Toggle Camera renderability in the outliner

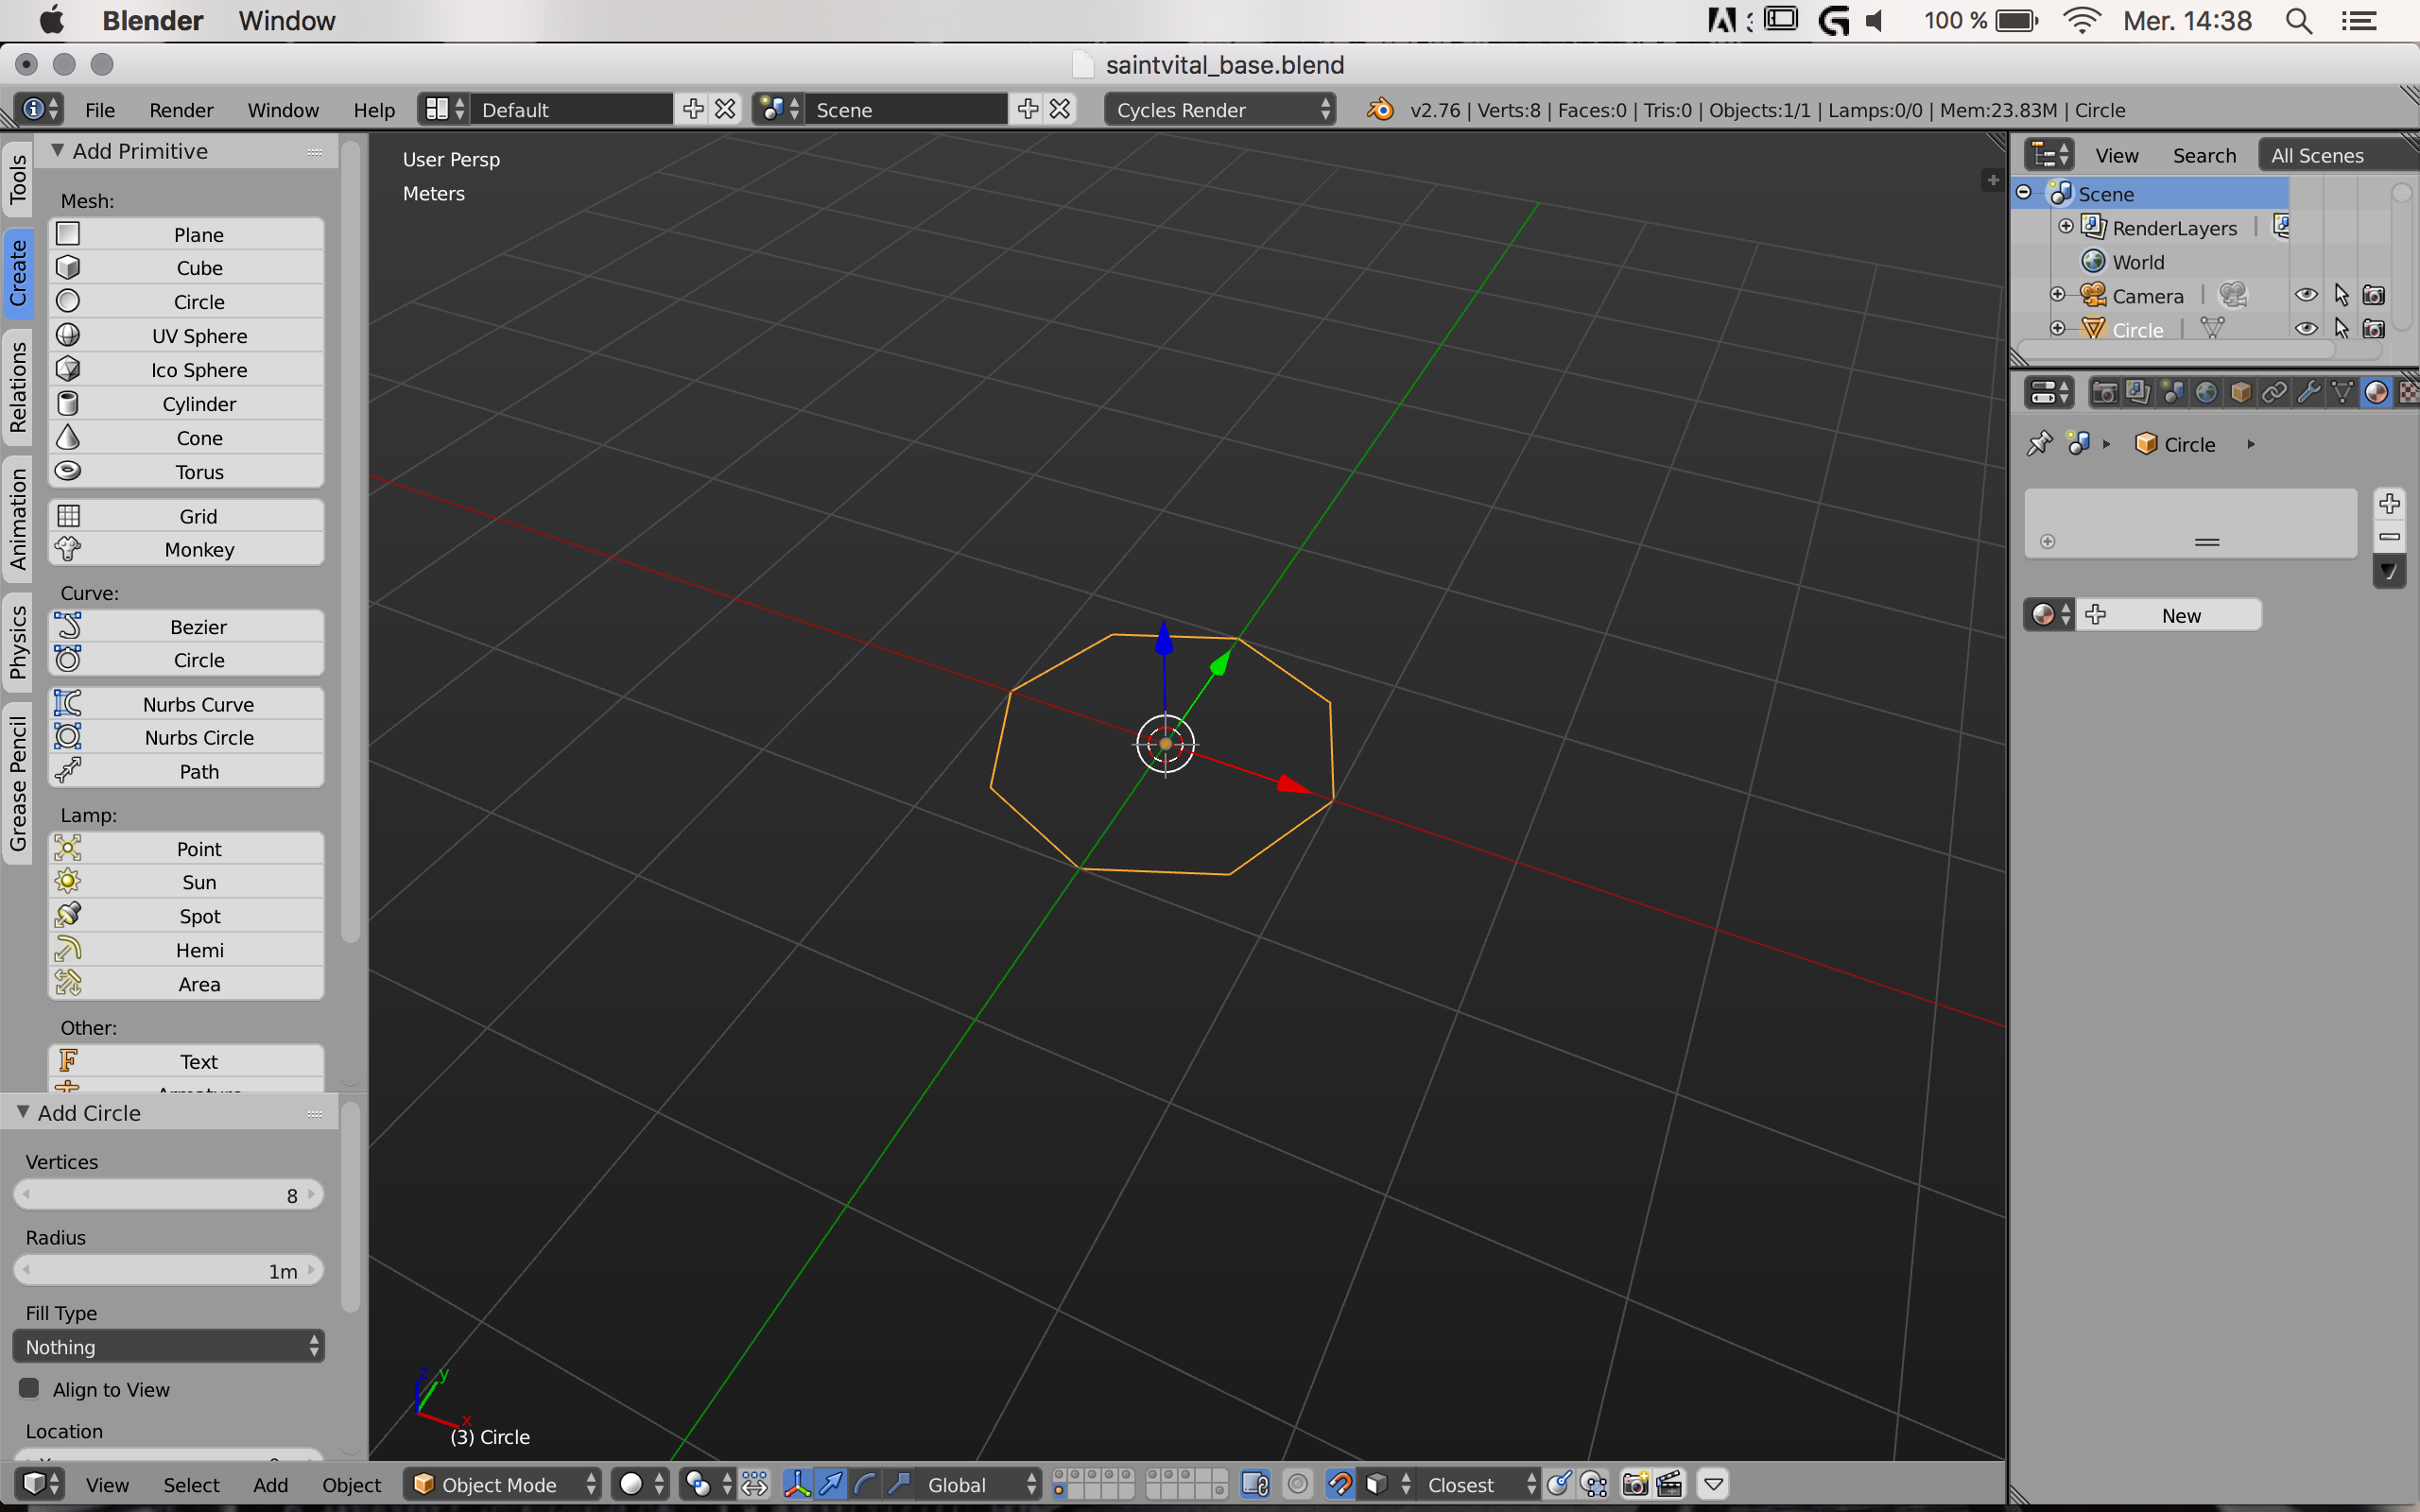(2374, 295)
